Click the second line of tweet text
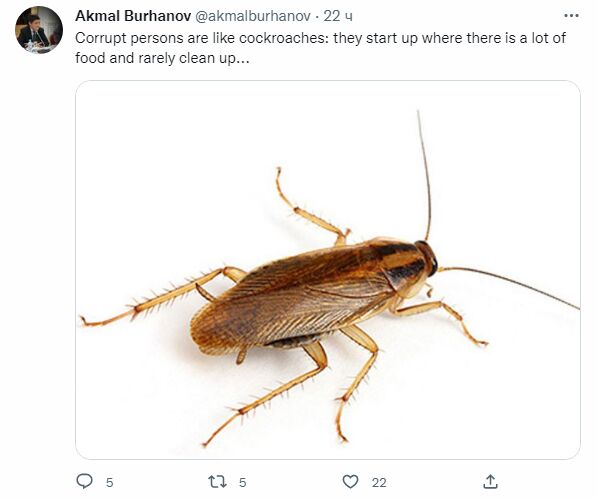The width and height of the screenshot is (597, 498). pos(162,58)
